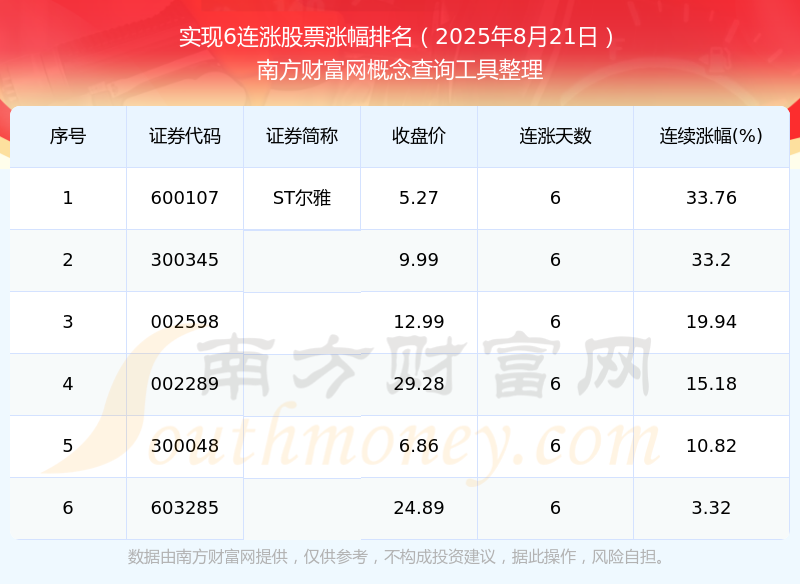Select stock code 600107
Image resolution: width=800 pixels, height=584 pixels.
[x=185, y=198]
